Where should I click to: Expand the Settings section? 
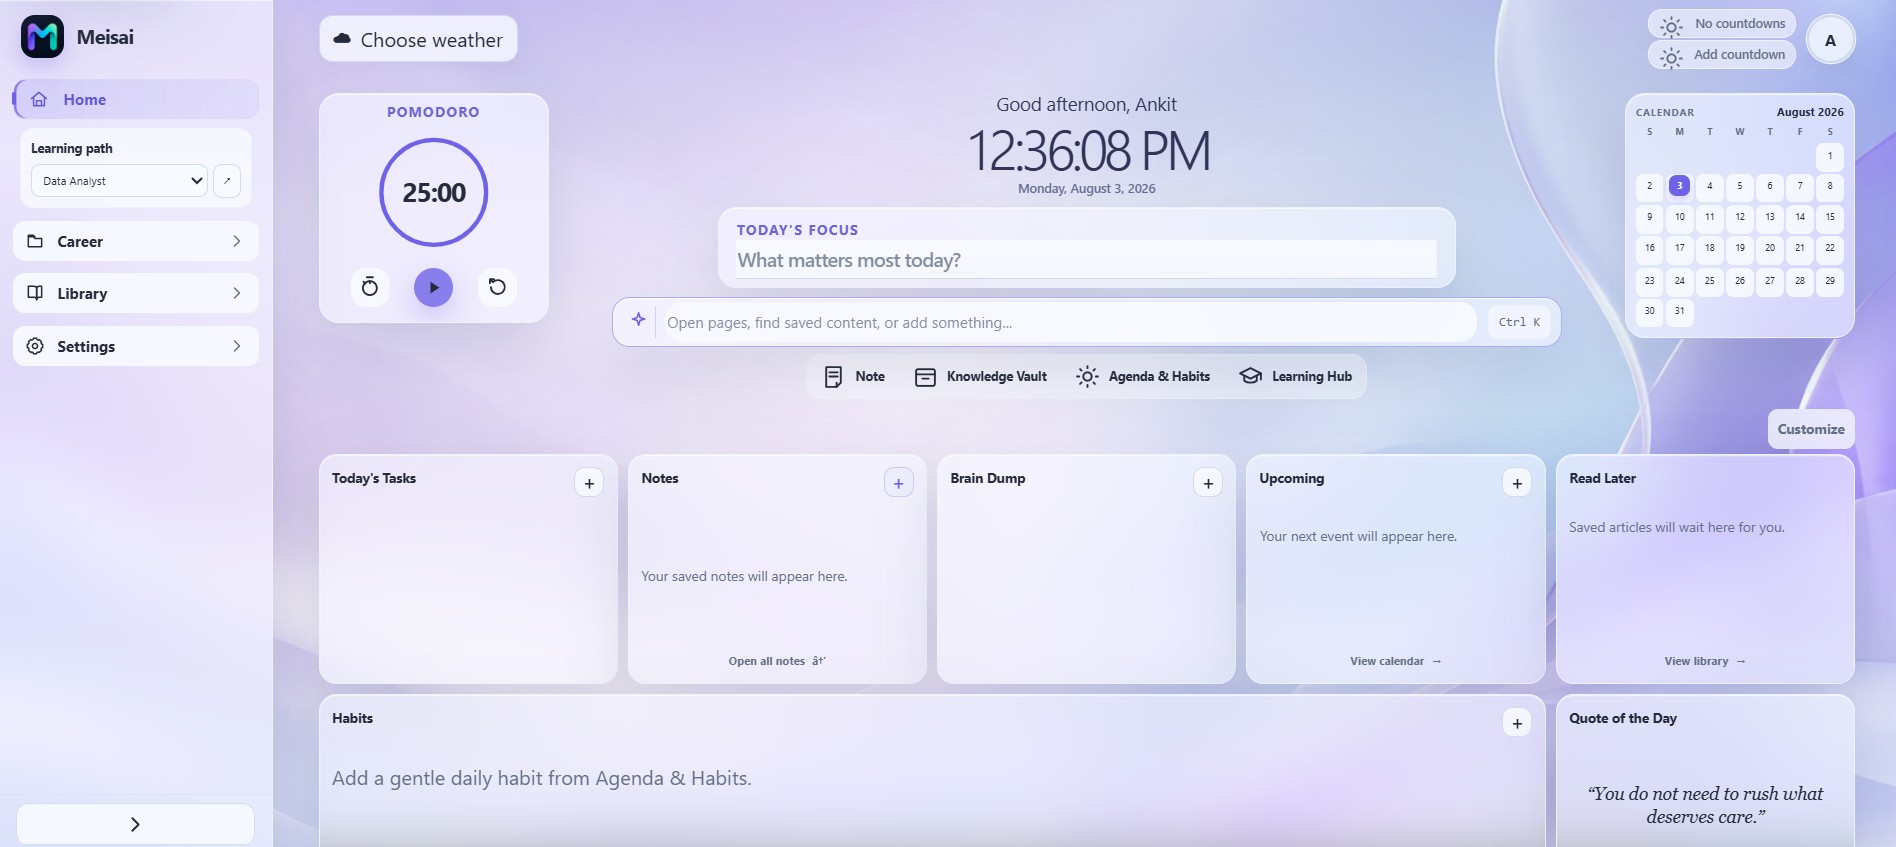click(136, 346)
